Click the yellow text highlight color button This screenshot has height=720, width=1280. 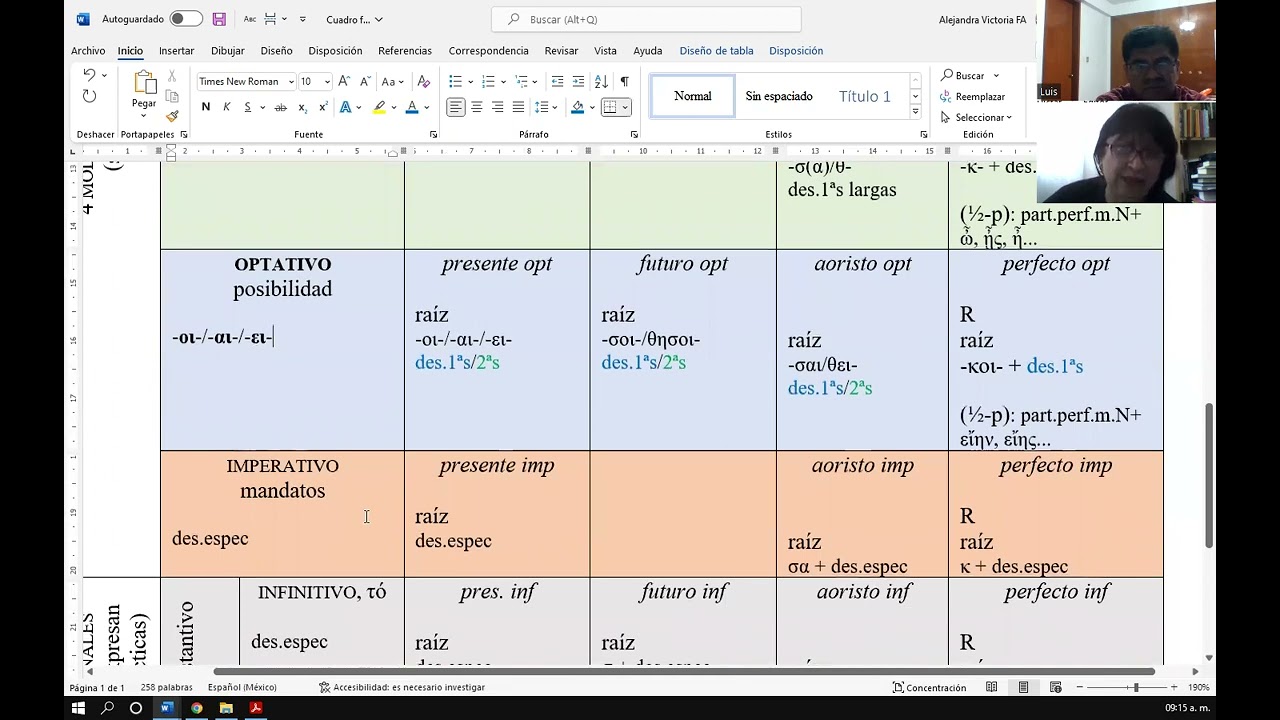point(379,107)
